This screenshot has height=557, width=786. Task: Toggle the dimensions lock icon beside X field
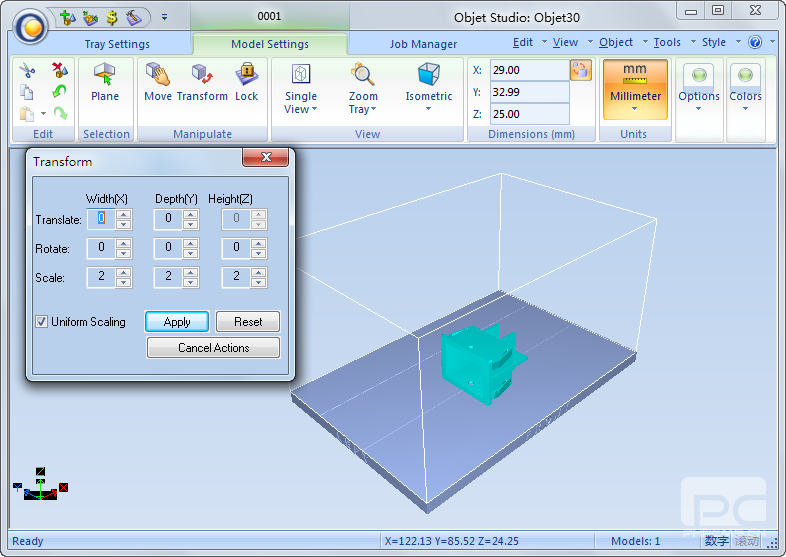click(580, 70)
